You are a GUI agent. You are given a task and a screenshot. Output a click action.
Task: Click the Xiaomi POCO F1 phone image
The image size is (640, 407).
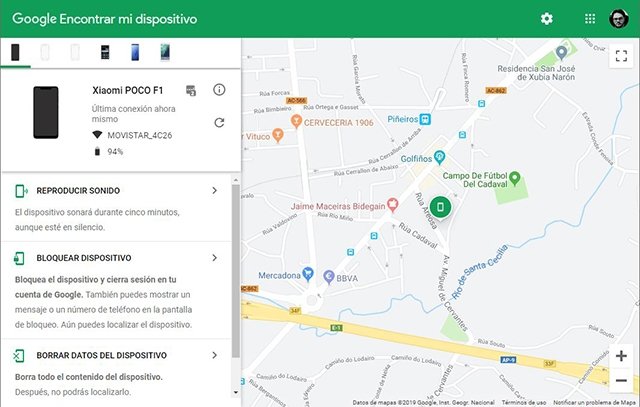[46, 112]
